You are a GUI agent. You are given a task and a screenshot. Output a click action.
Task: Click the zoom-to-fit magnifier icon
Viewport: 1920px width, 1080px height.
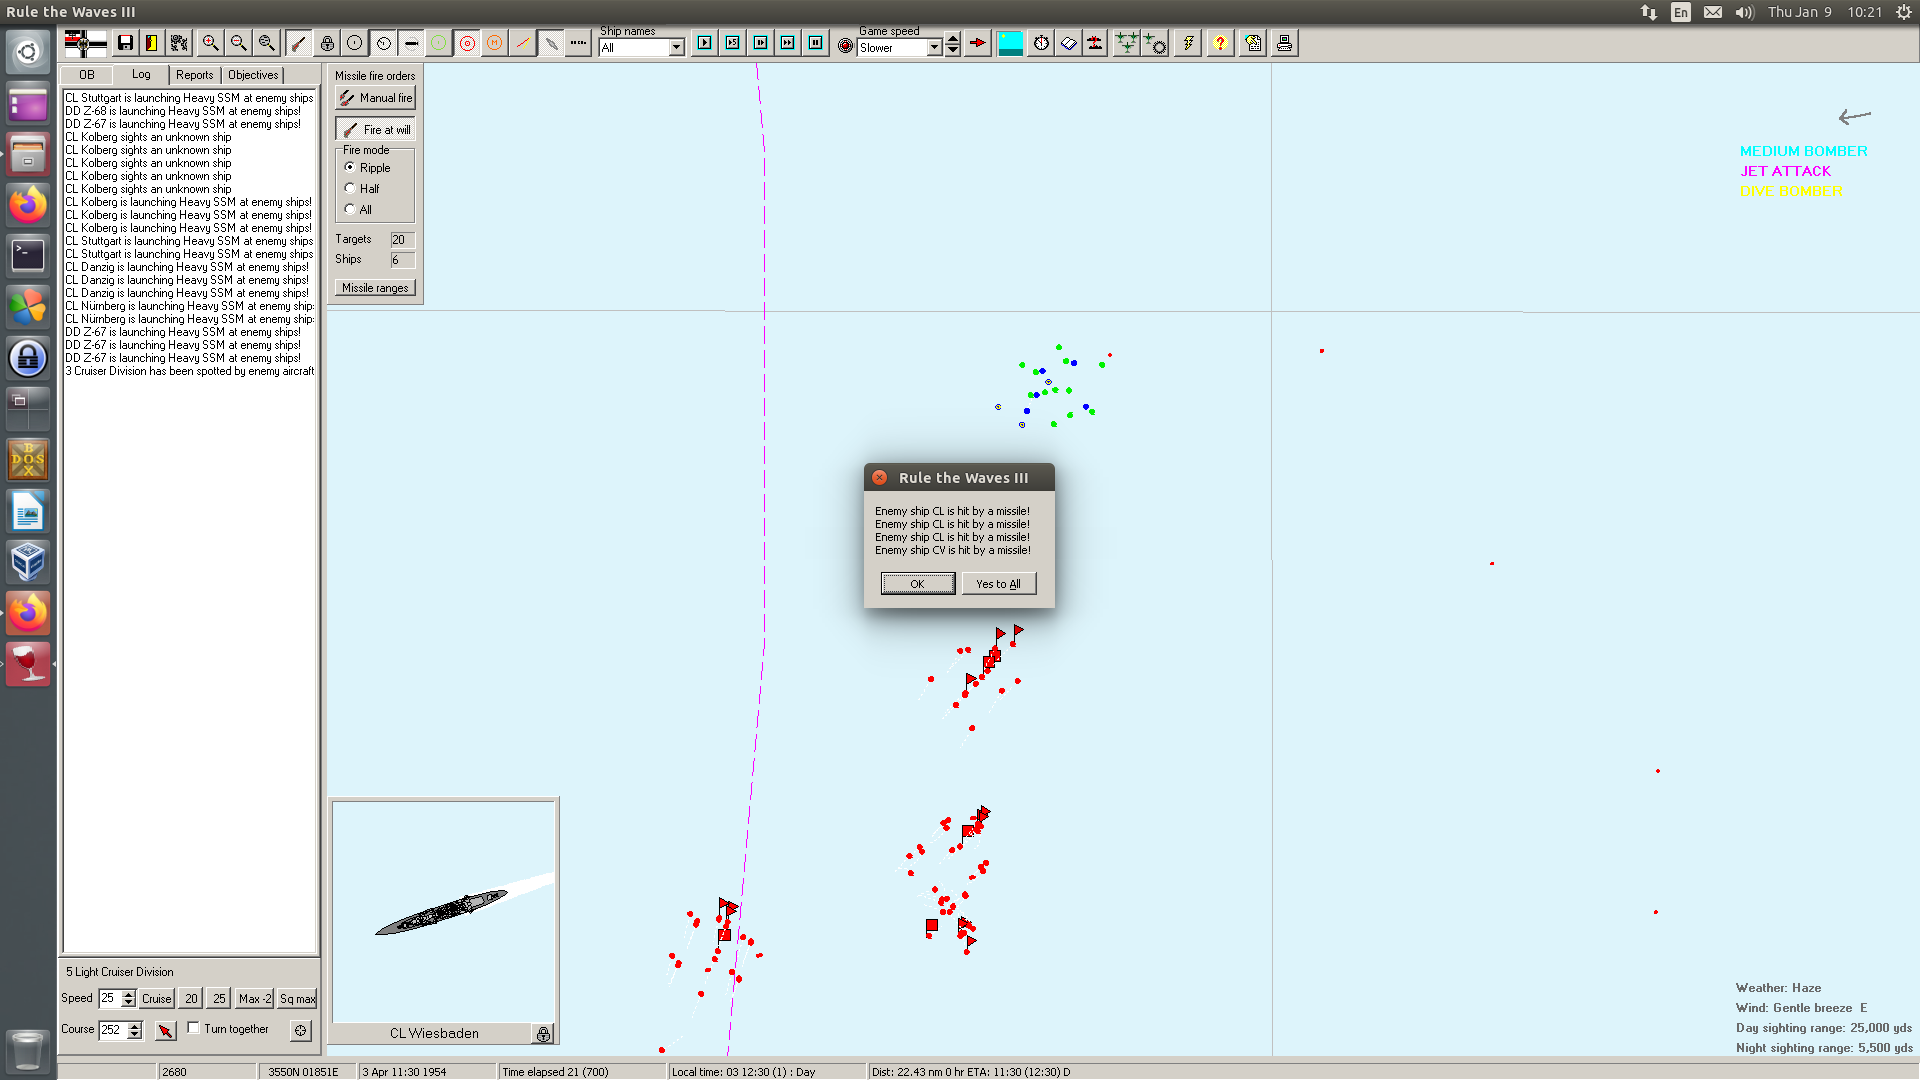(x=266, y=43)
